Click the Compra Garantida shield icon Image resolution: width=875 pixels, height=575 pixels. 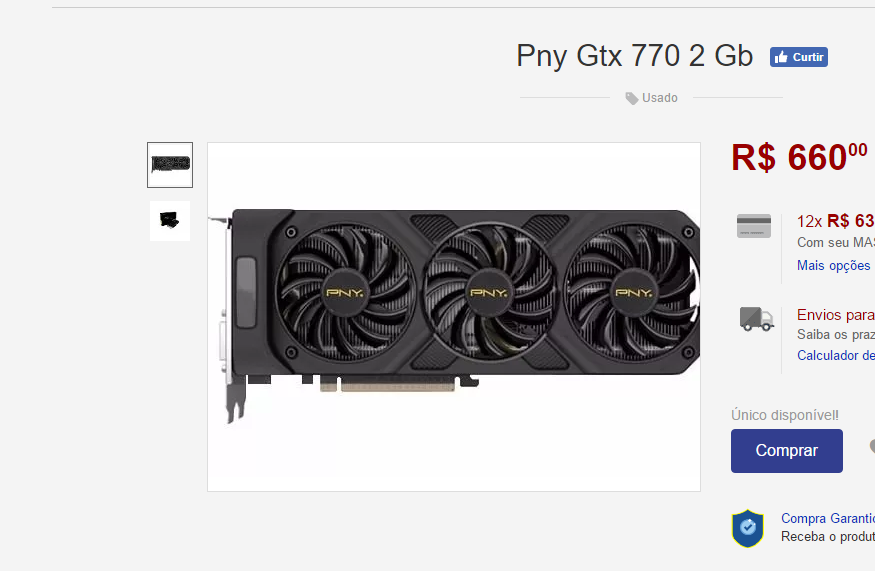(748, 528)
